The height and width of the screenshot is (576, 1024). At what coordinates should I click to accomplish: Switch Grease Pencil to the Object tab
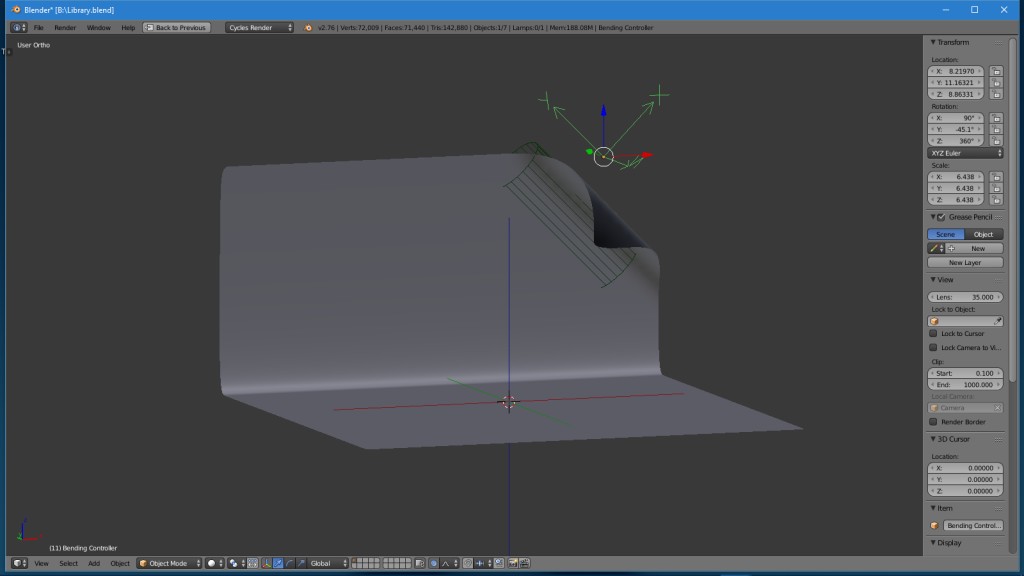pyautogui.click(x=982, y=234)
